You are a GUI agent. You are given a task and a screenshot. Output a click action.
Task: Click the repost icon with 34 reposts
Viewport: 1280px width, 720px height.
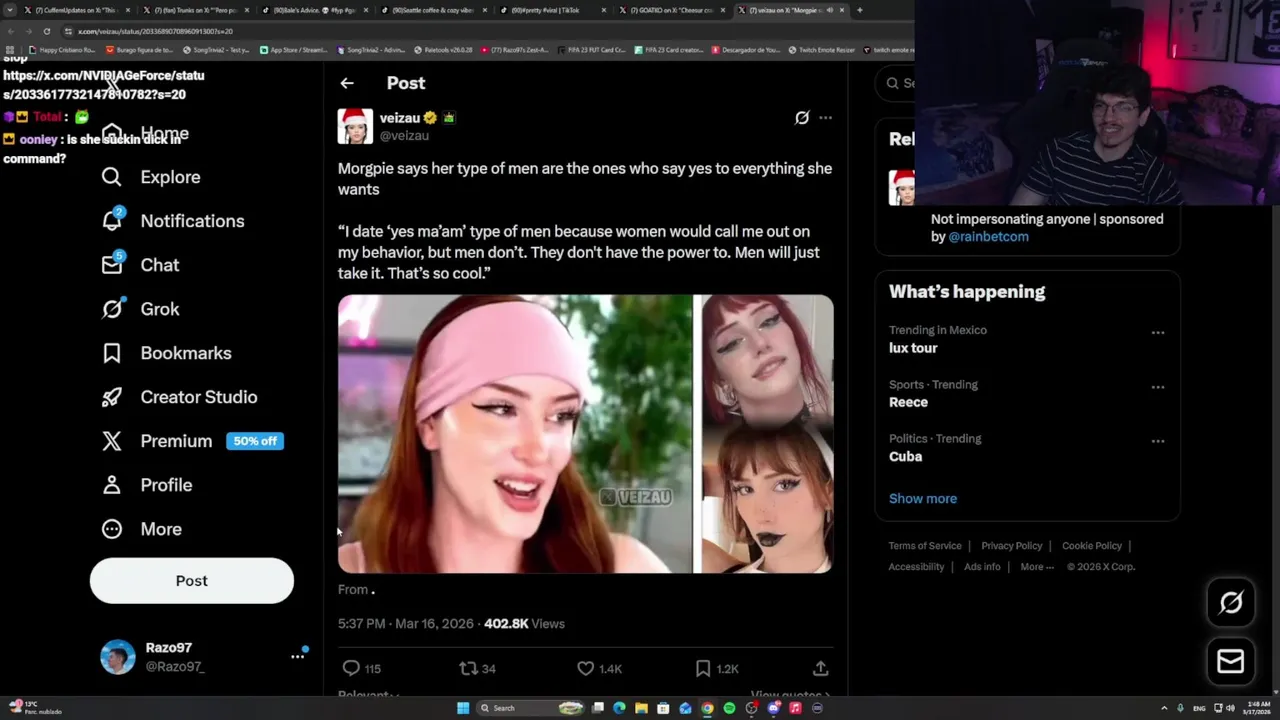coord(468,668)
